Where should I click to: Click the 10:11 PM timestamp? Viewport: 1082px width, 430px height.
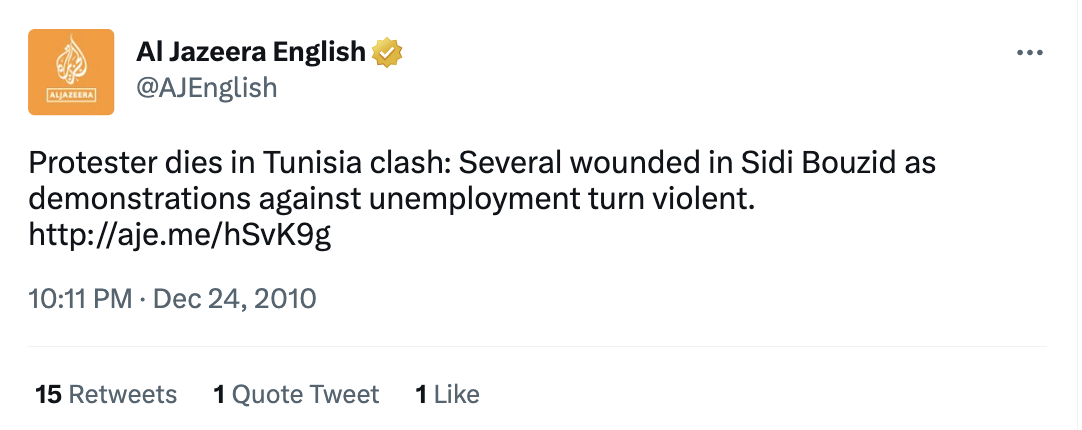pos(82,298)
